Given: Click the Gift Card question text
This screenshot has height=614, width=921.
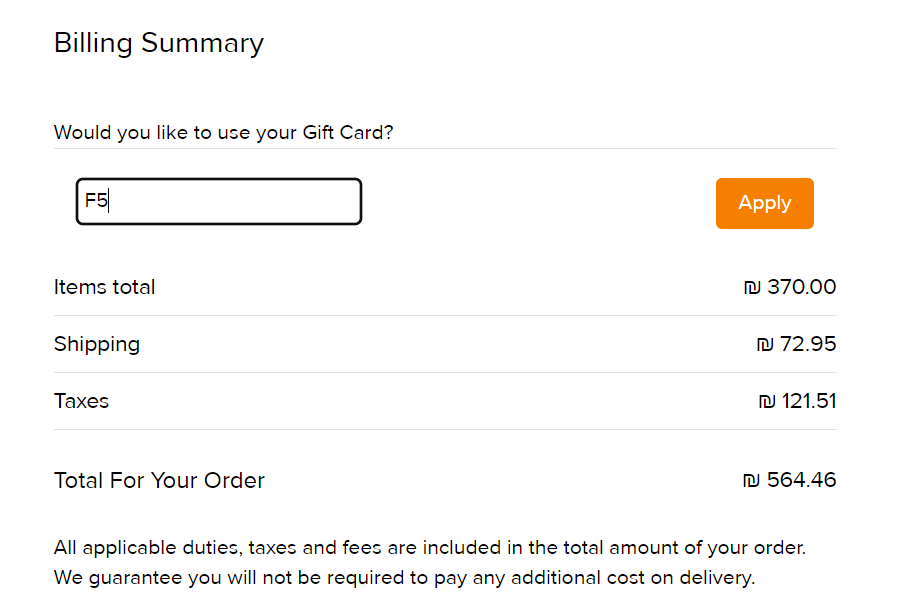Looking at the screenshot, I should (x=222, y=132).
